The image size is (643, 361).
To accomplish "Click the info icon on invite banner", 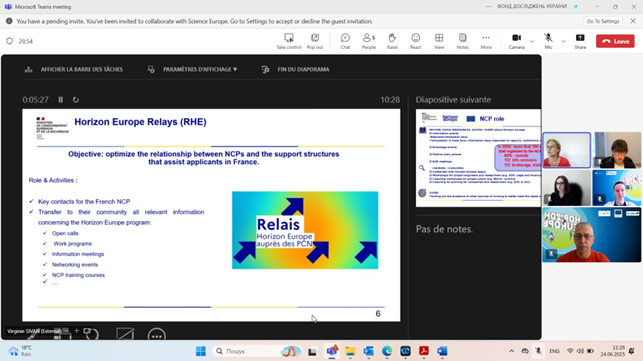I will (x=9, y=21).
